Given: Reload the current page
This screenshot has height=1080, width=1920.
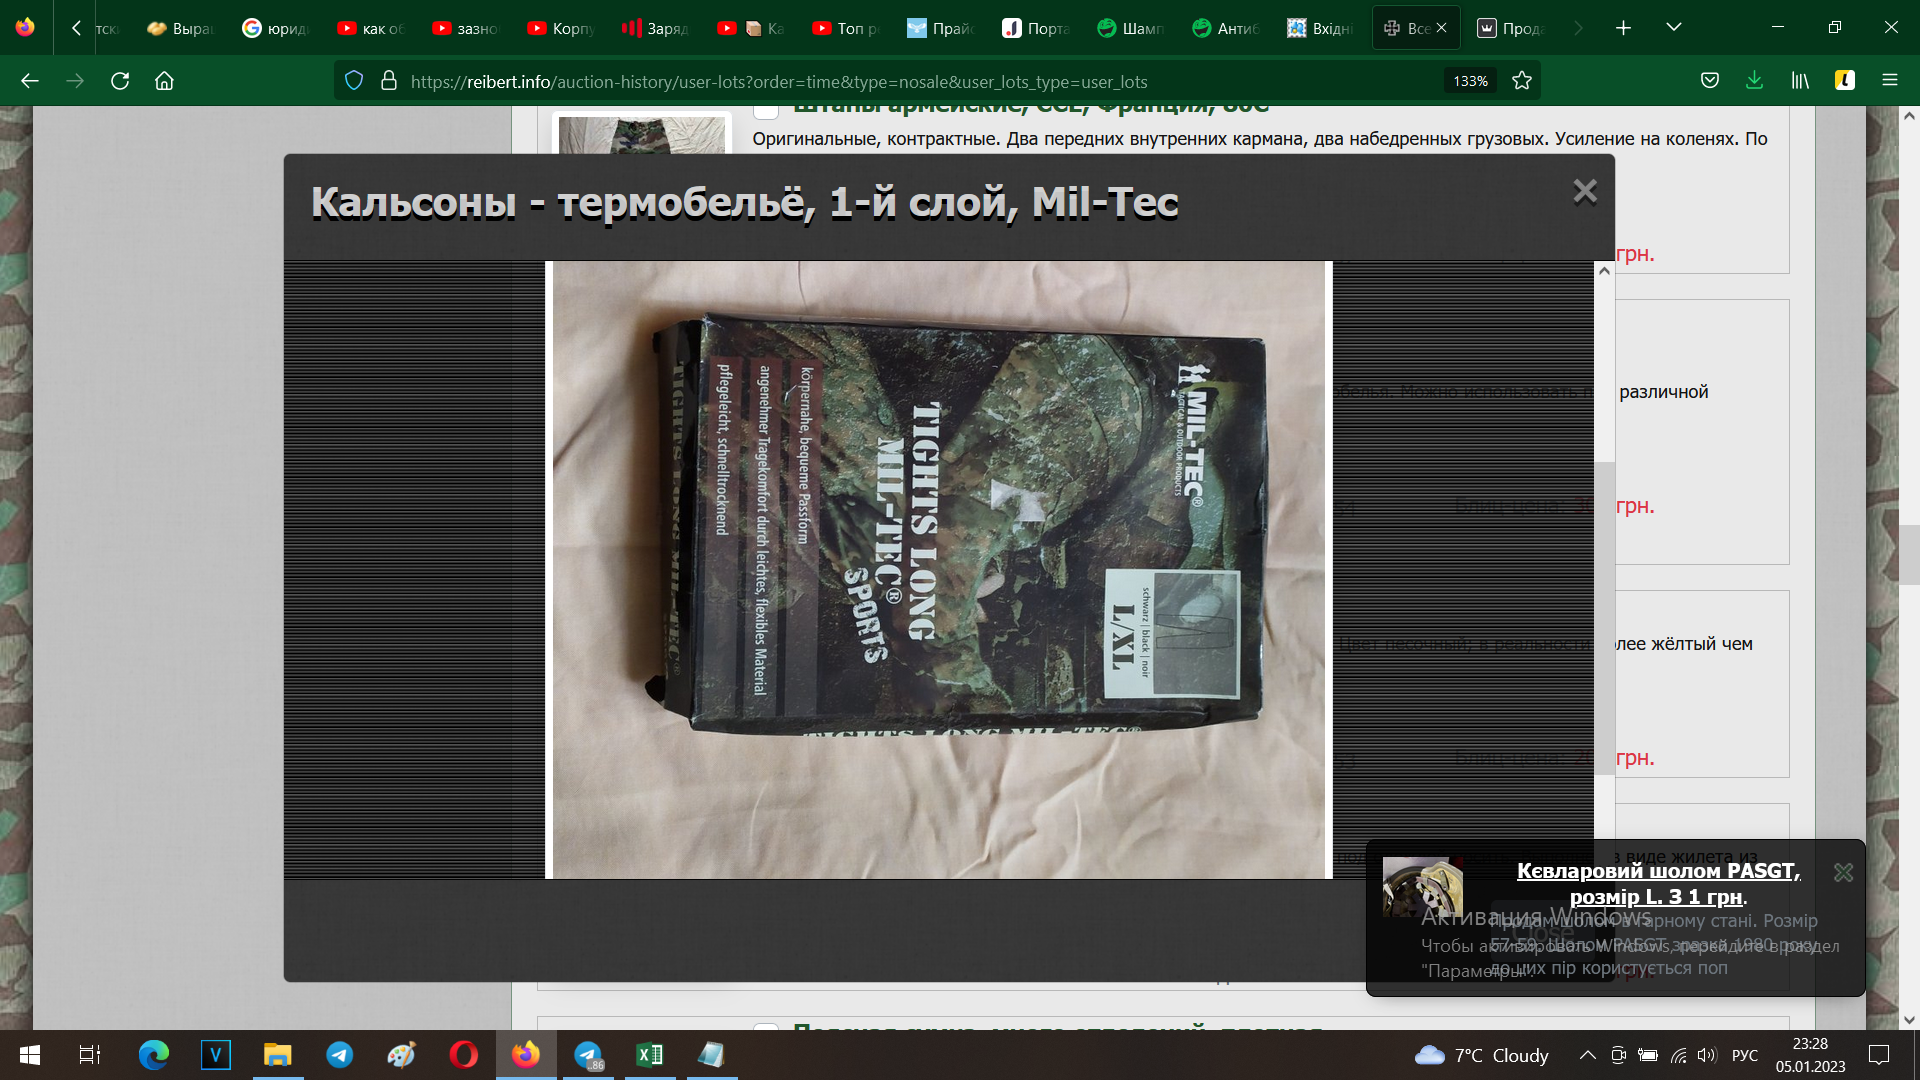Looking at the screenshot, I should (x=120, y=81).
